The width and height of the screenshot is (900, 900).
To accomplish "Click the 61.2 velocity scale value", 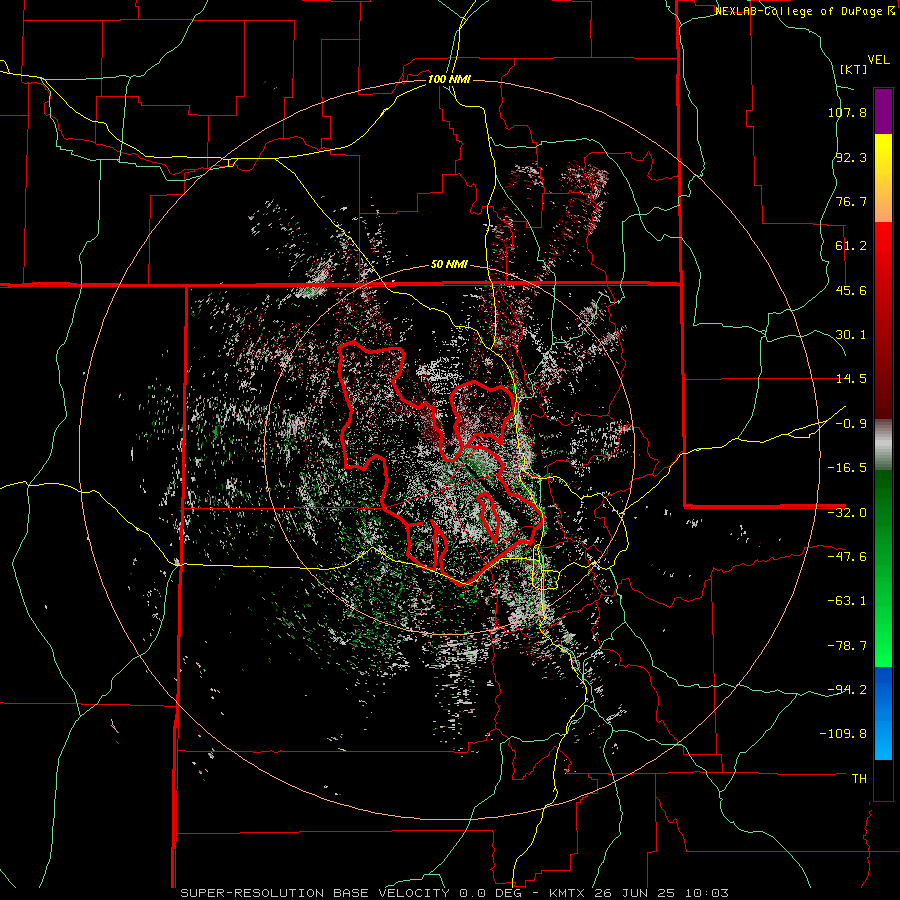I will pyautogui.click(x=851, y=246).
